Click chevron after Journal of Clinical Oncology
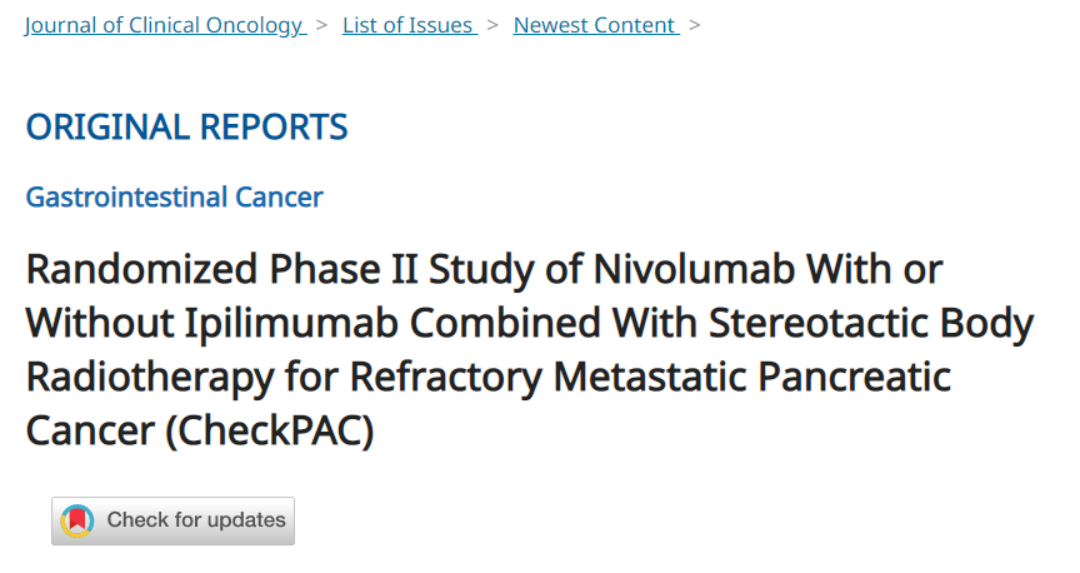The height and width of the screenshot is (573, 1080). point(322,25)
